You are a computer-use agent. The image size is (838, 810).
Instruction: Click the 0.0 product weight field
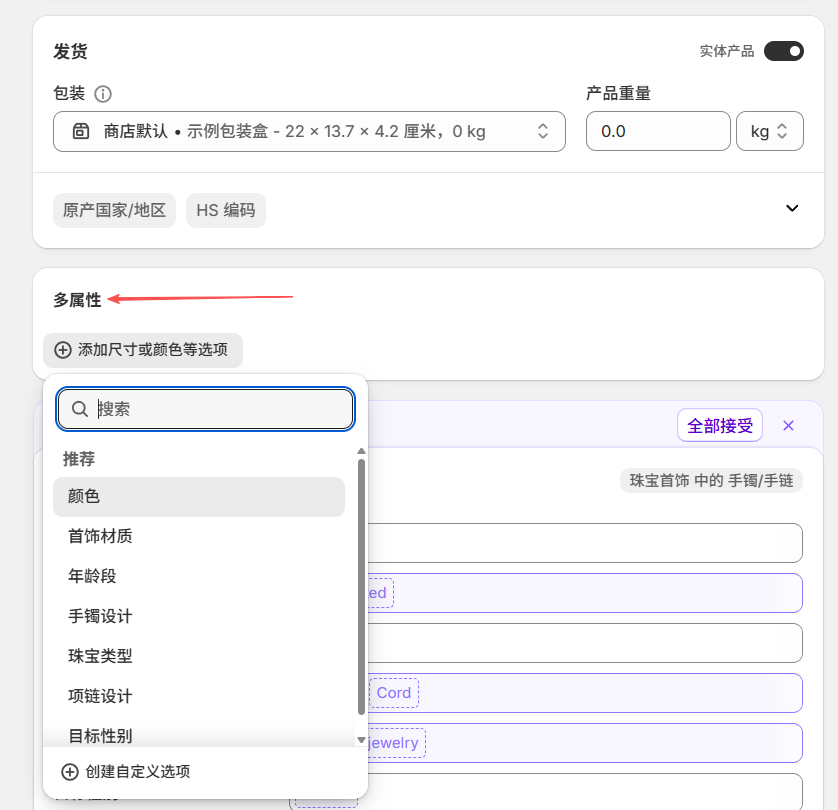pos(658,131)
